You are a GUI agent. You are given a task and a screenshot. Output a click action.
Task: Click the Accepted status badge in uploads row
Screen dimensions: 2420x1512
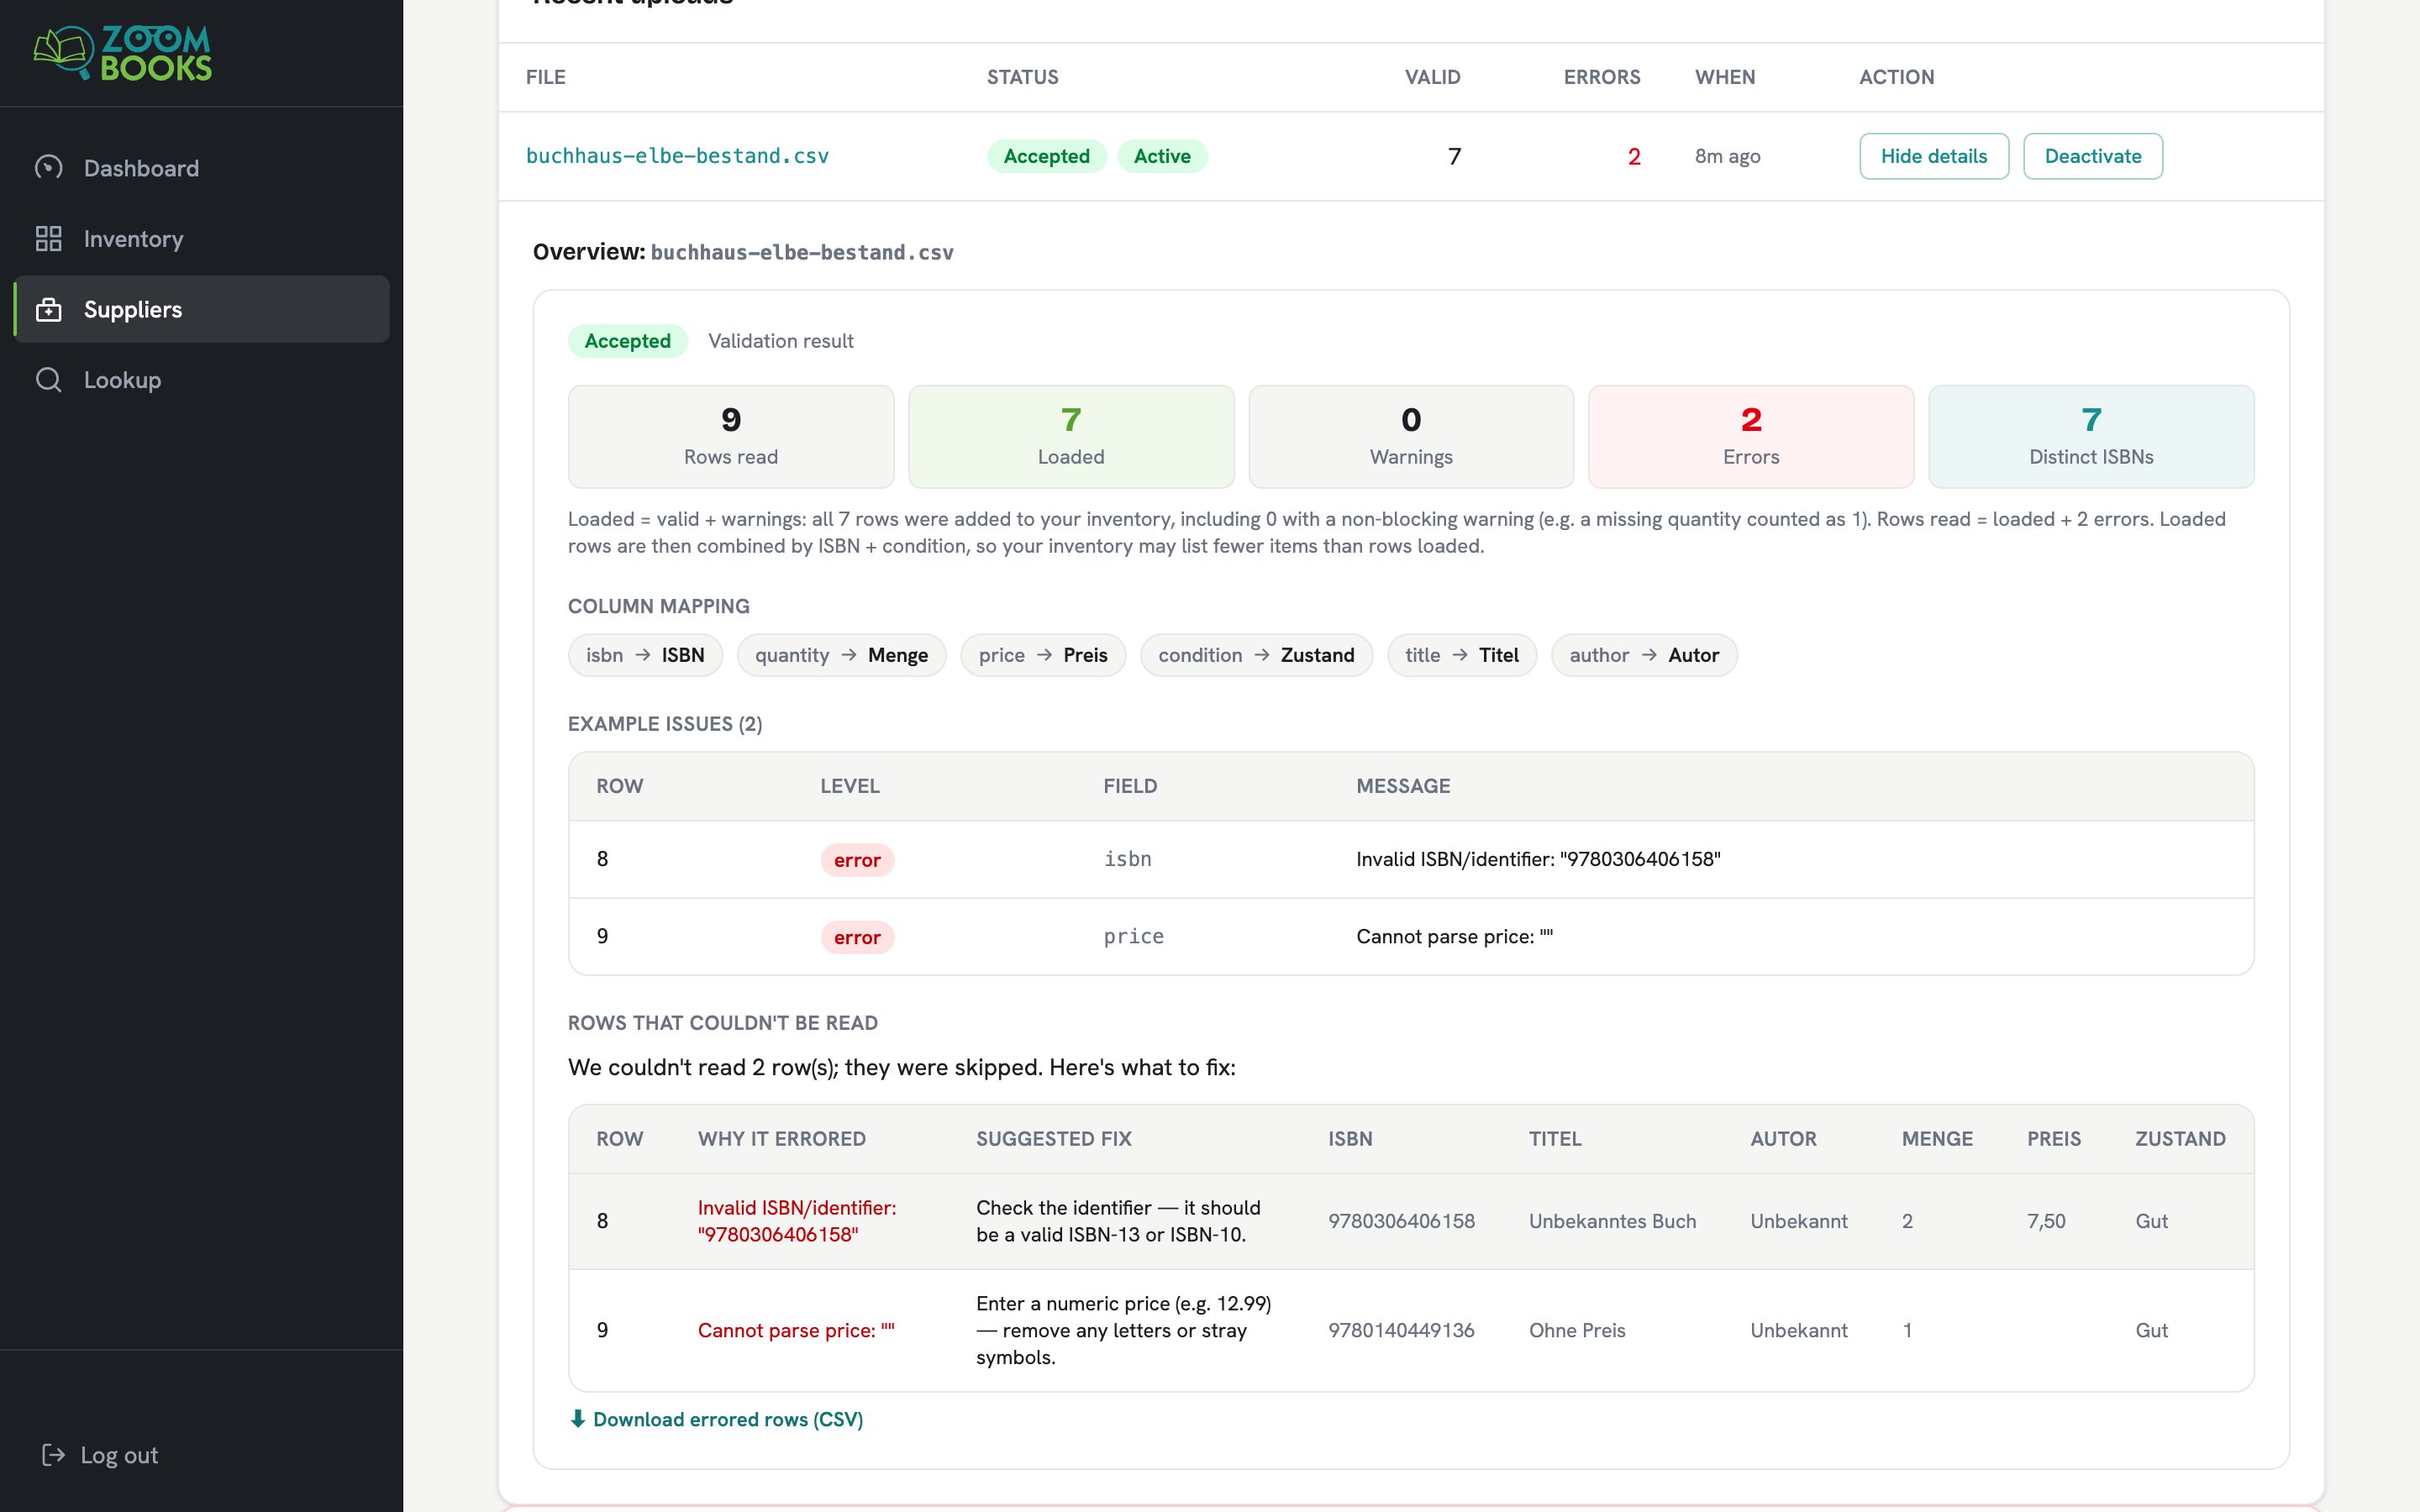1046,156
